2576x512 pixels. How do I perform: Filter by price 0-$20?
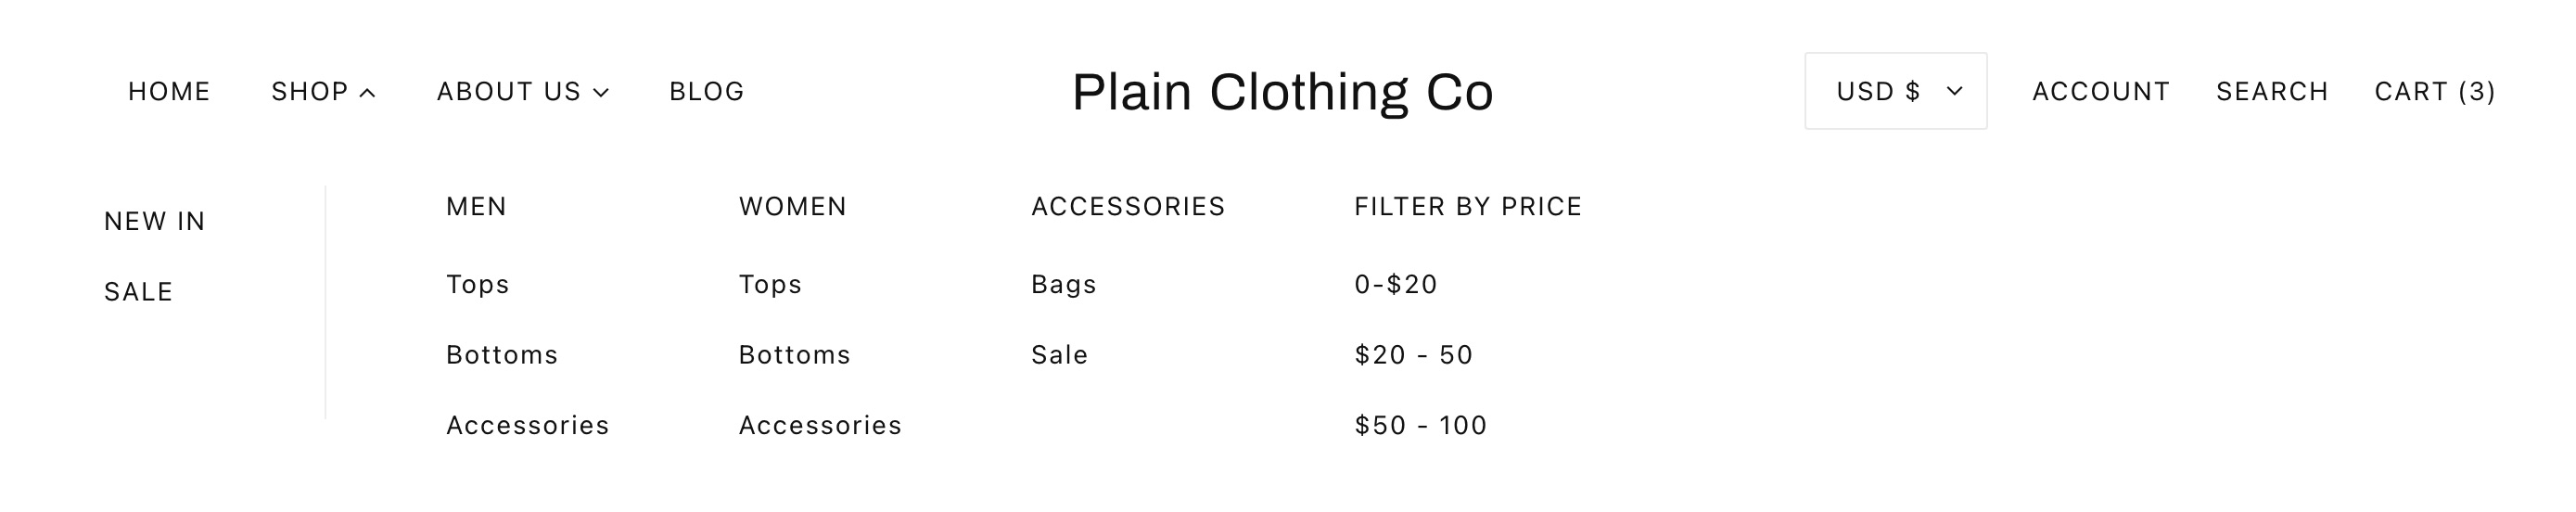point(1396,285)
